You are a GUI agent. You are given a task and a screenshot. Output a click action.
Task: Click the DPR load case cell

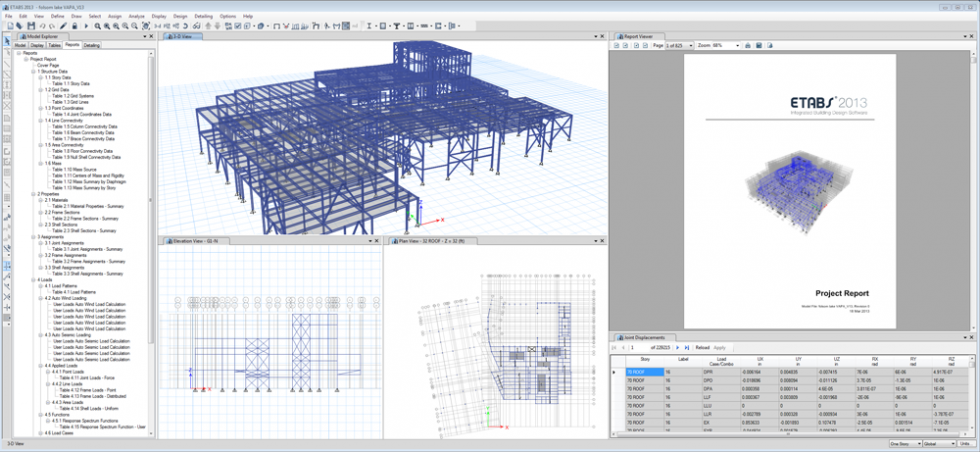pyautogui.click(x=721, y=371)
